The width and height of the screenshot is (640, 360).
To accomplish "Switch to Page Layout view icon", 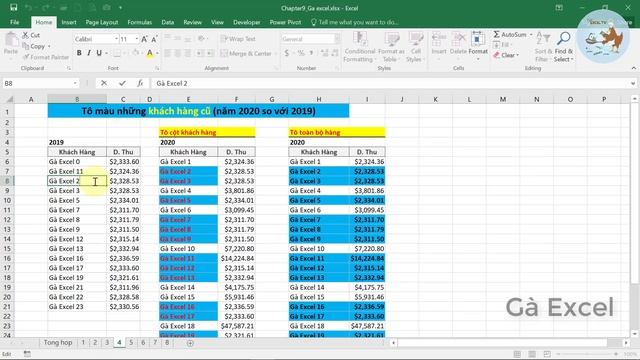I will [532, 354].
